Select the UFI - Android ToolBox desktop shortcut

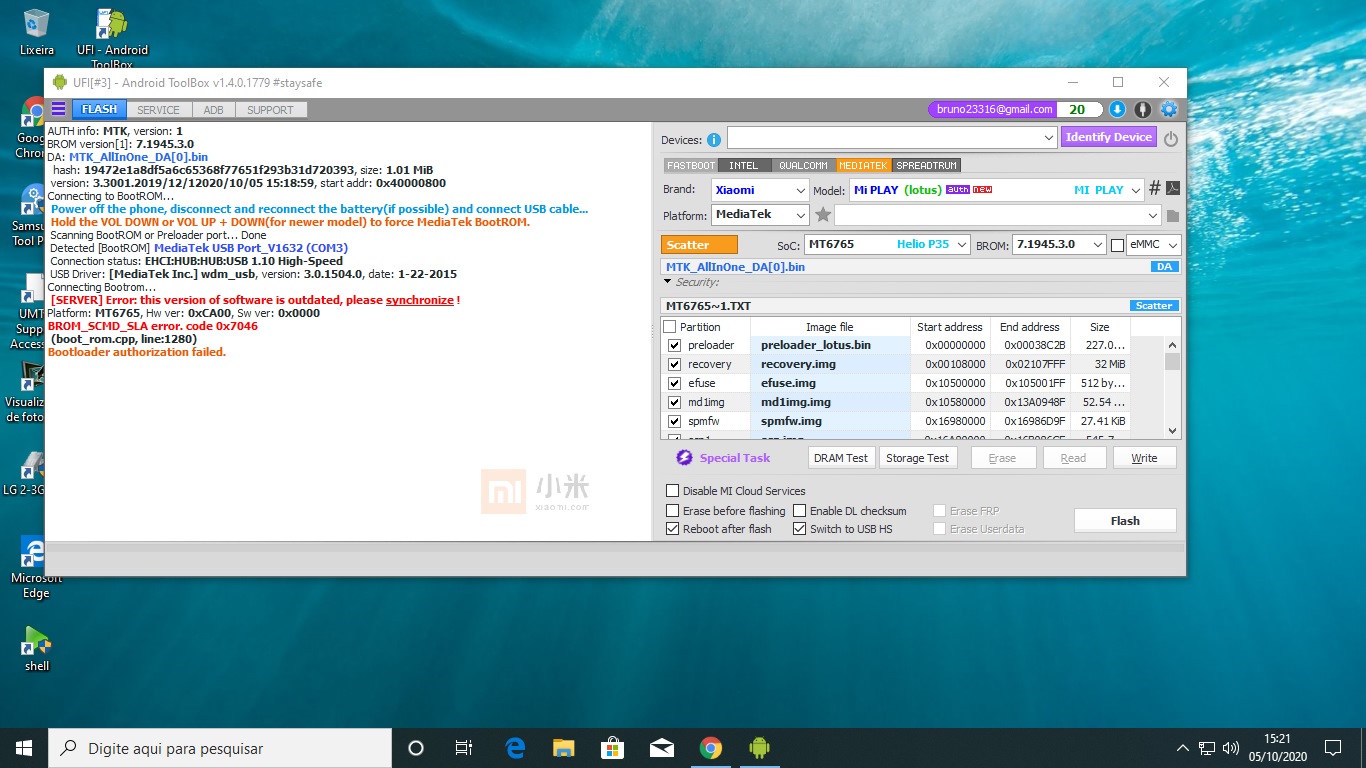[112, 38]
